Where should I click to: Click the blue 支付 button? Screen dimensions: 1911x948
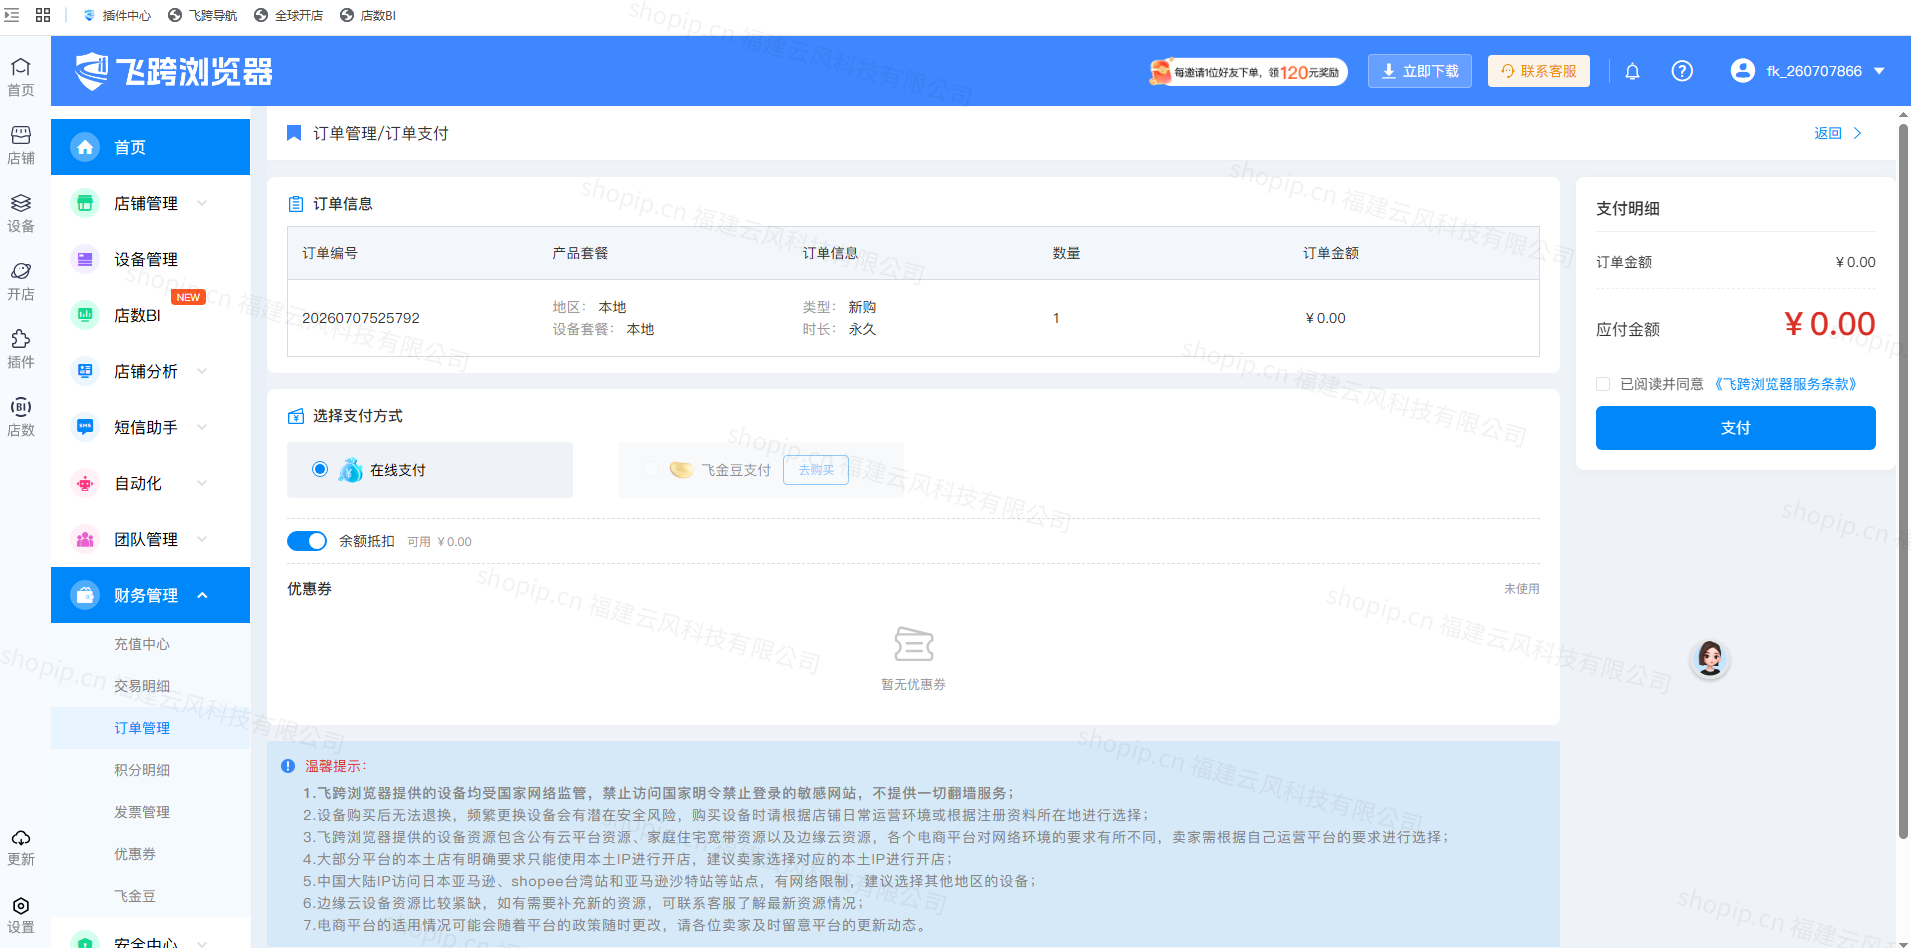1735,428
